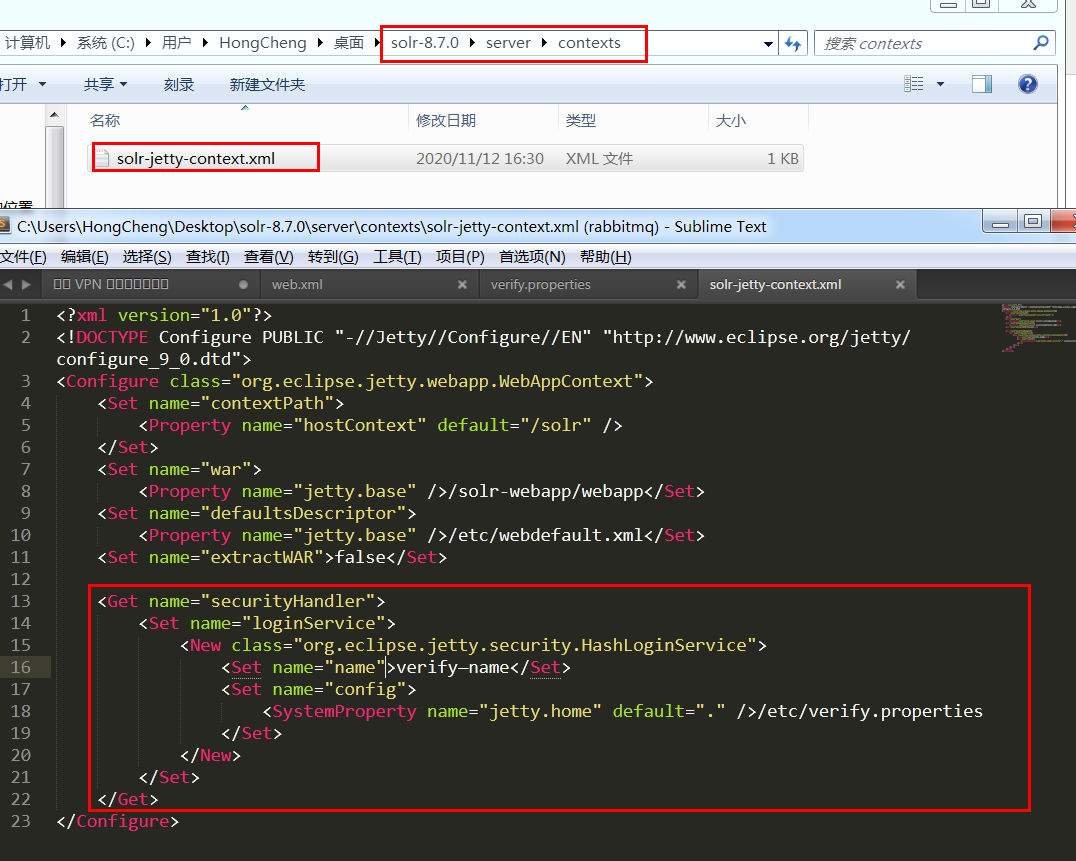Click the minimap in the Sublime editor

click(x=1038, y=327)
